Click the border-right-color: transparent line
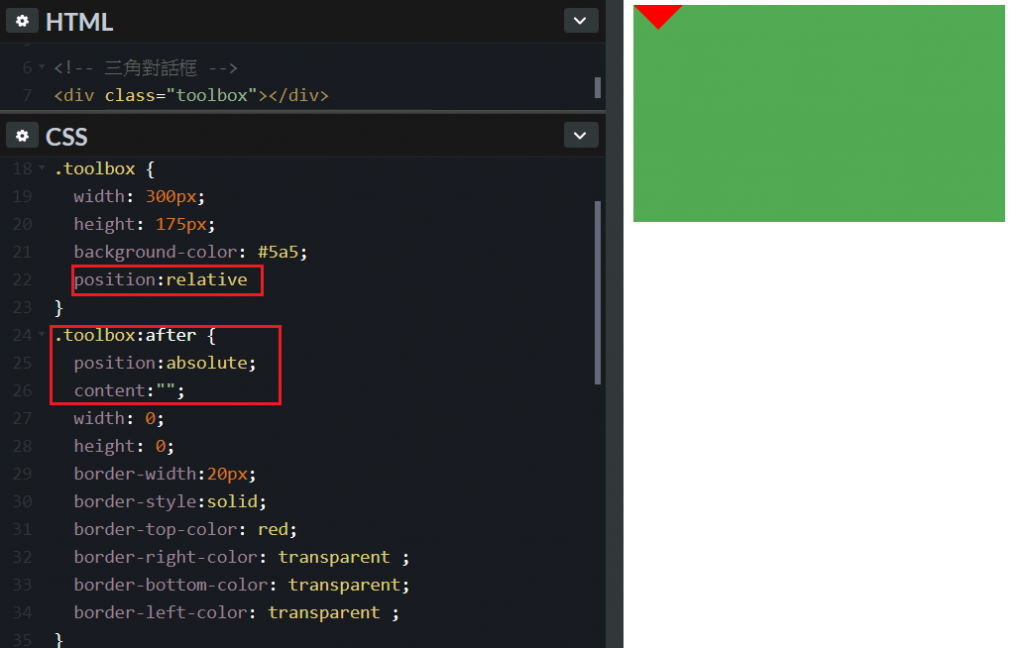 coord(242,557)
